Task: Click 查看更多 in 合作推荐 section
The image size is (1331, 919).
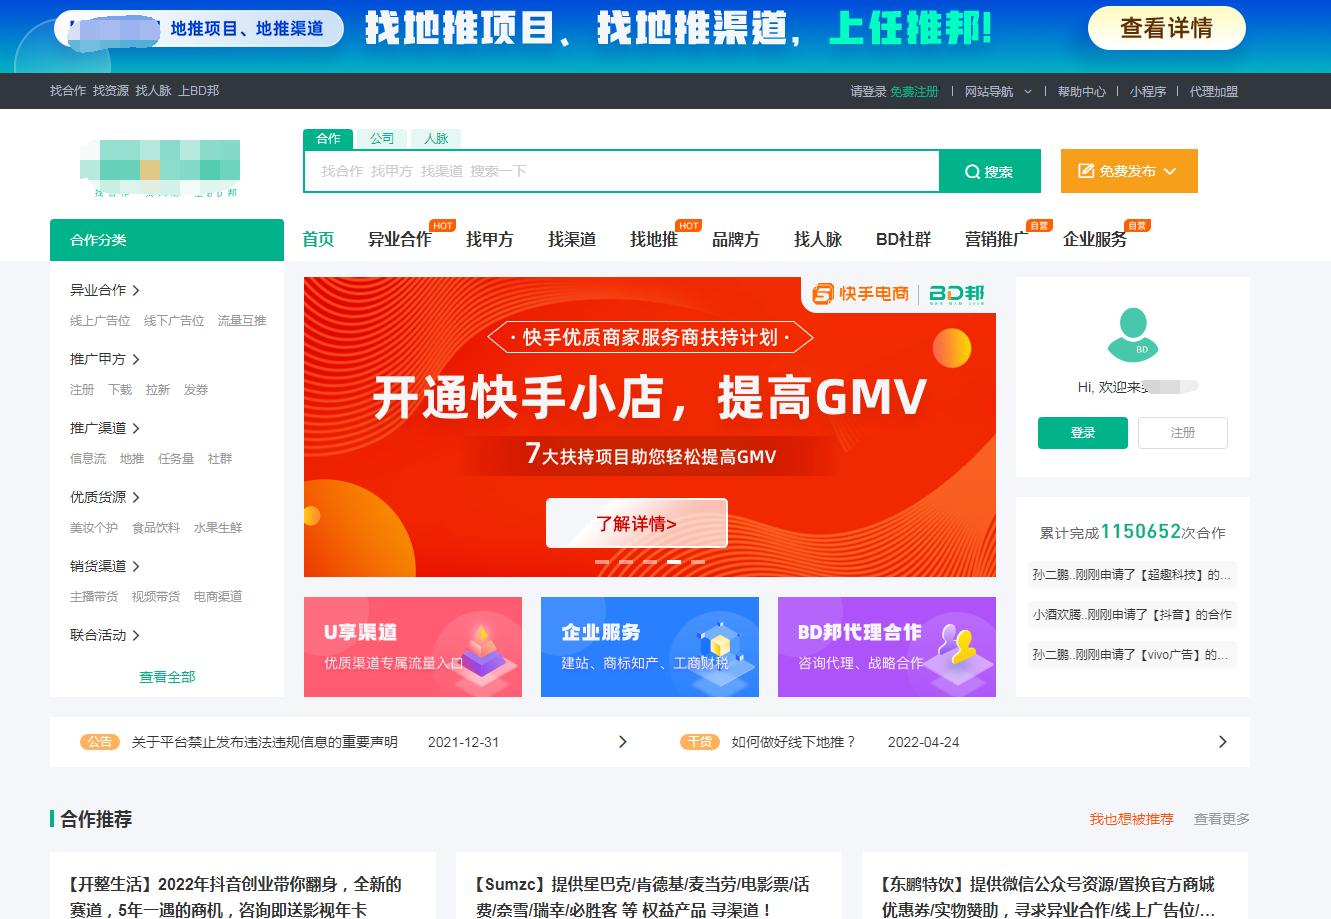Action: (x=1222, y=819)
